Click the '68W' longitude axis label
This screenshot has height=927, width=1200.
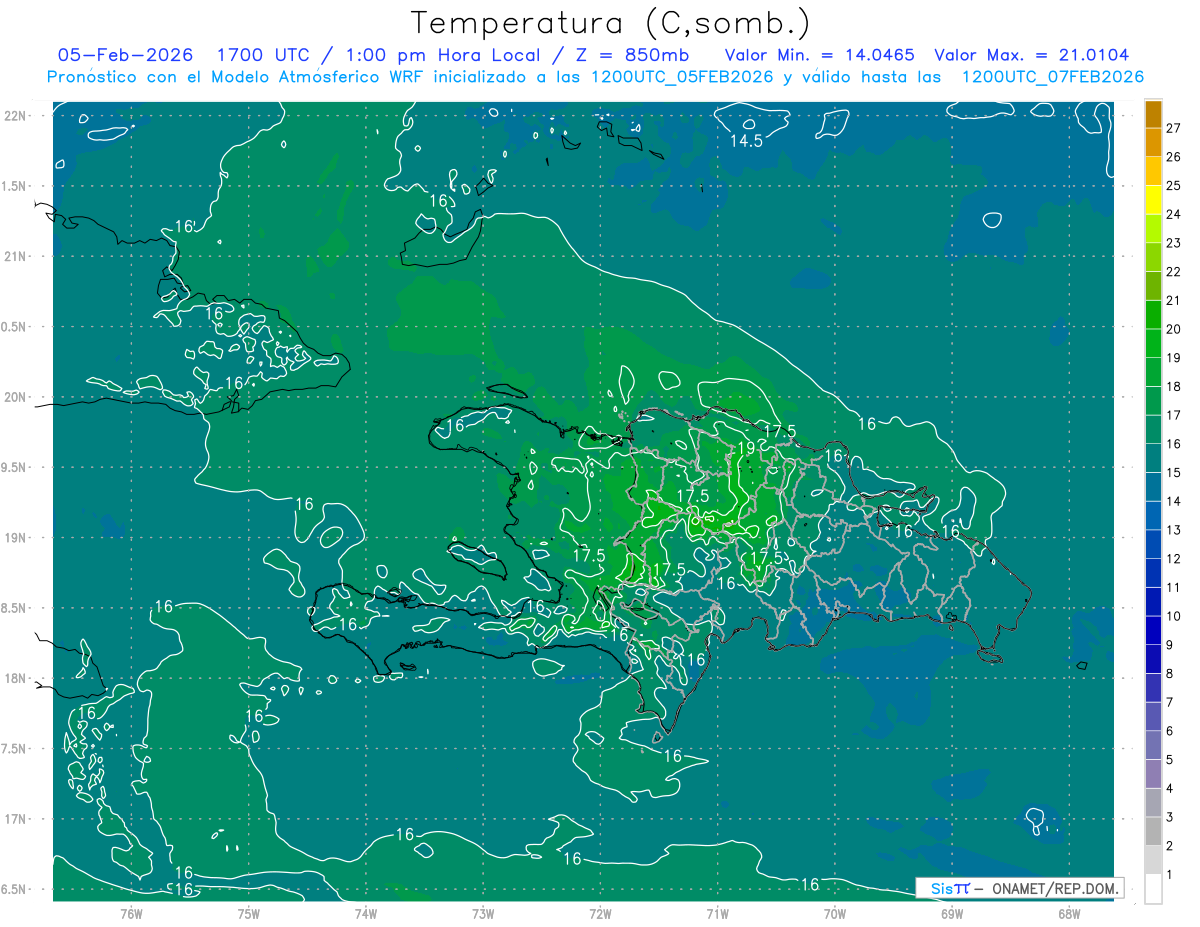pos(1069,913)
